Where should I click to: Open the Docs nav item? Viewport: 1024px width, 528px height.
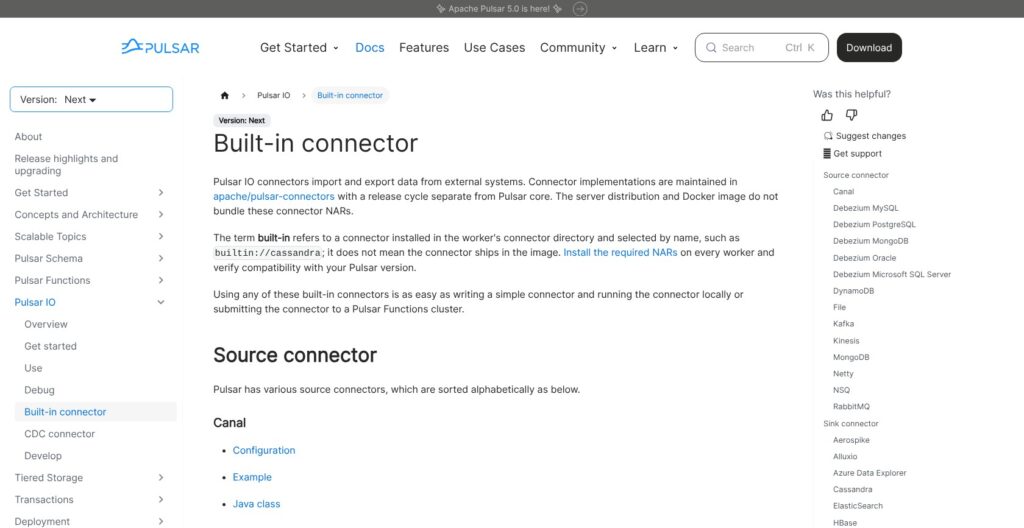pos(370,48)
